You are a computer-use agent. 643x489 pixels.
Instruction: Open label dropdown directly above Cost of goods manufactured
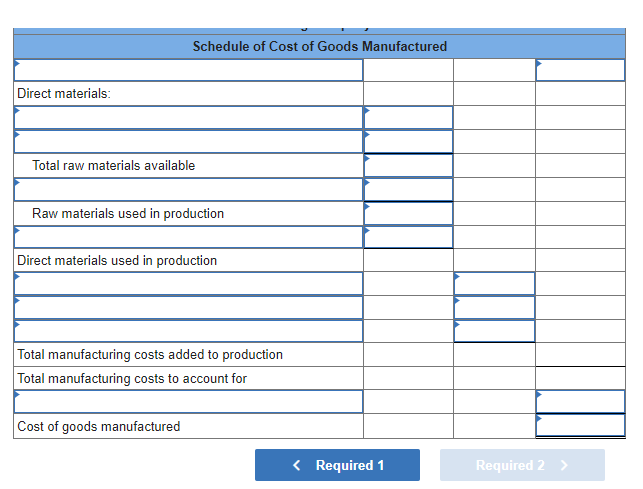point(189,402)
